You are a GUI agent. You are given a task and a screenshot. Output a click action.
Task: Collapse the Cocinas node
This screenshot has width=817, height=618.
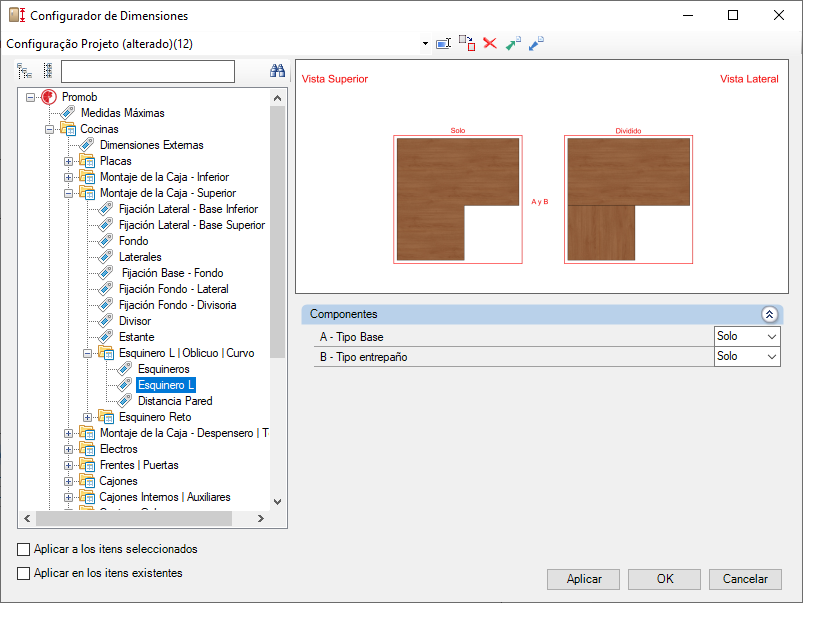[x=49, y=129]
